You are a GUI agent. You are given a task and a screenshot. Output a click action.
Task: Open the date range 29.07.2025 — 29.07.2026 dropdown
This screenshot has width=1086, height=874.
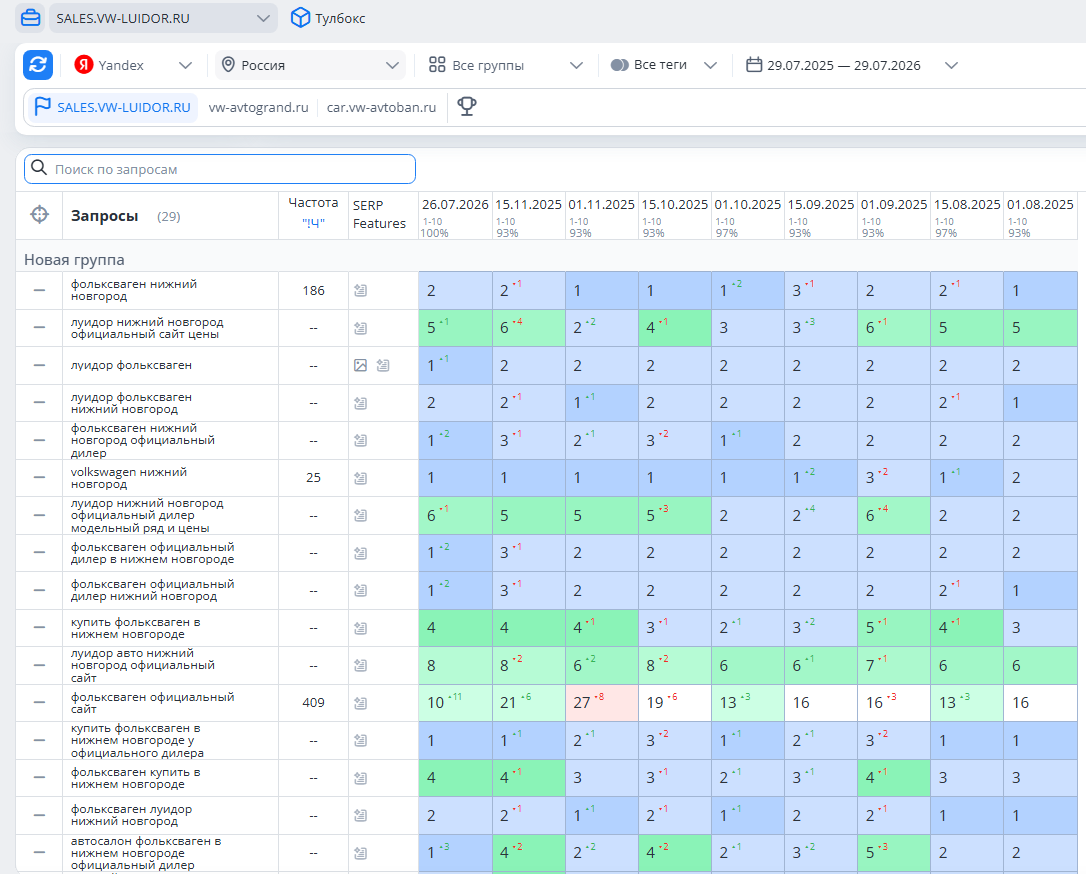[952, 65]
